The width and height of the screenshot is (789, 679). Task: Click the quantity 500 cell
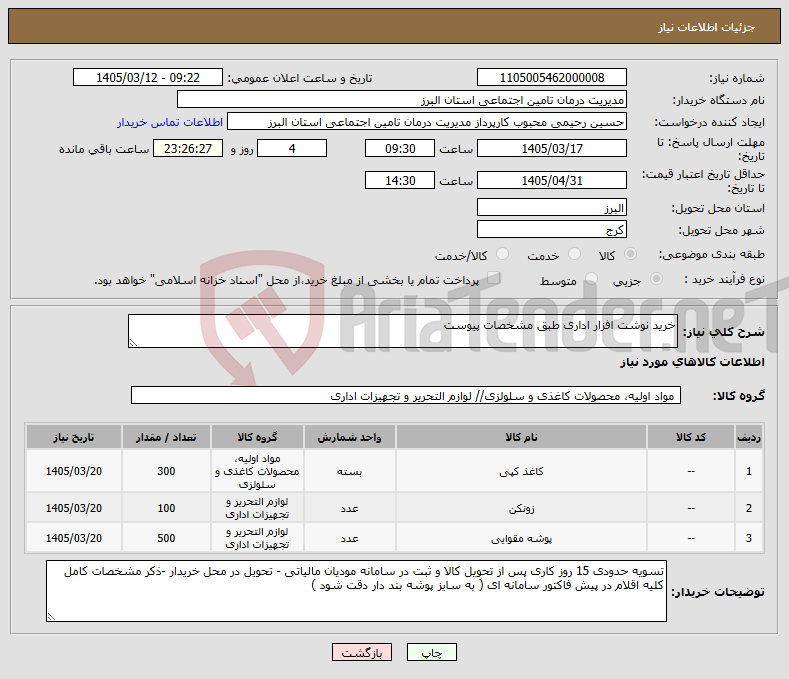166,538
